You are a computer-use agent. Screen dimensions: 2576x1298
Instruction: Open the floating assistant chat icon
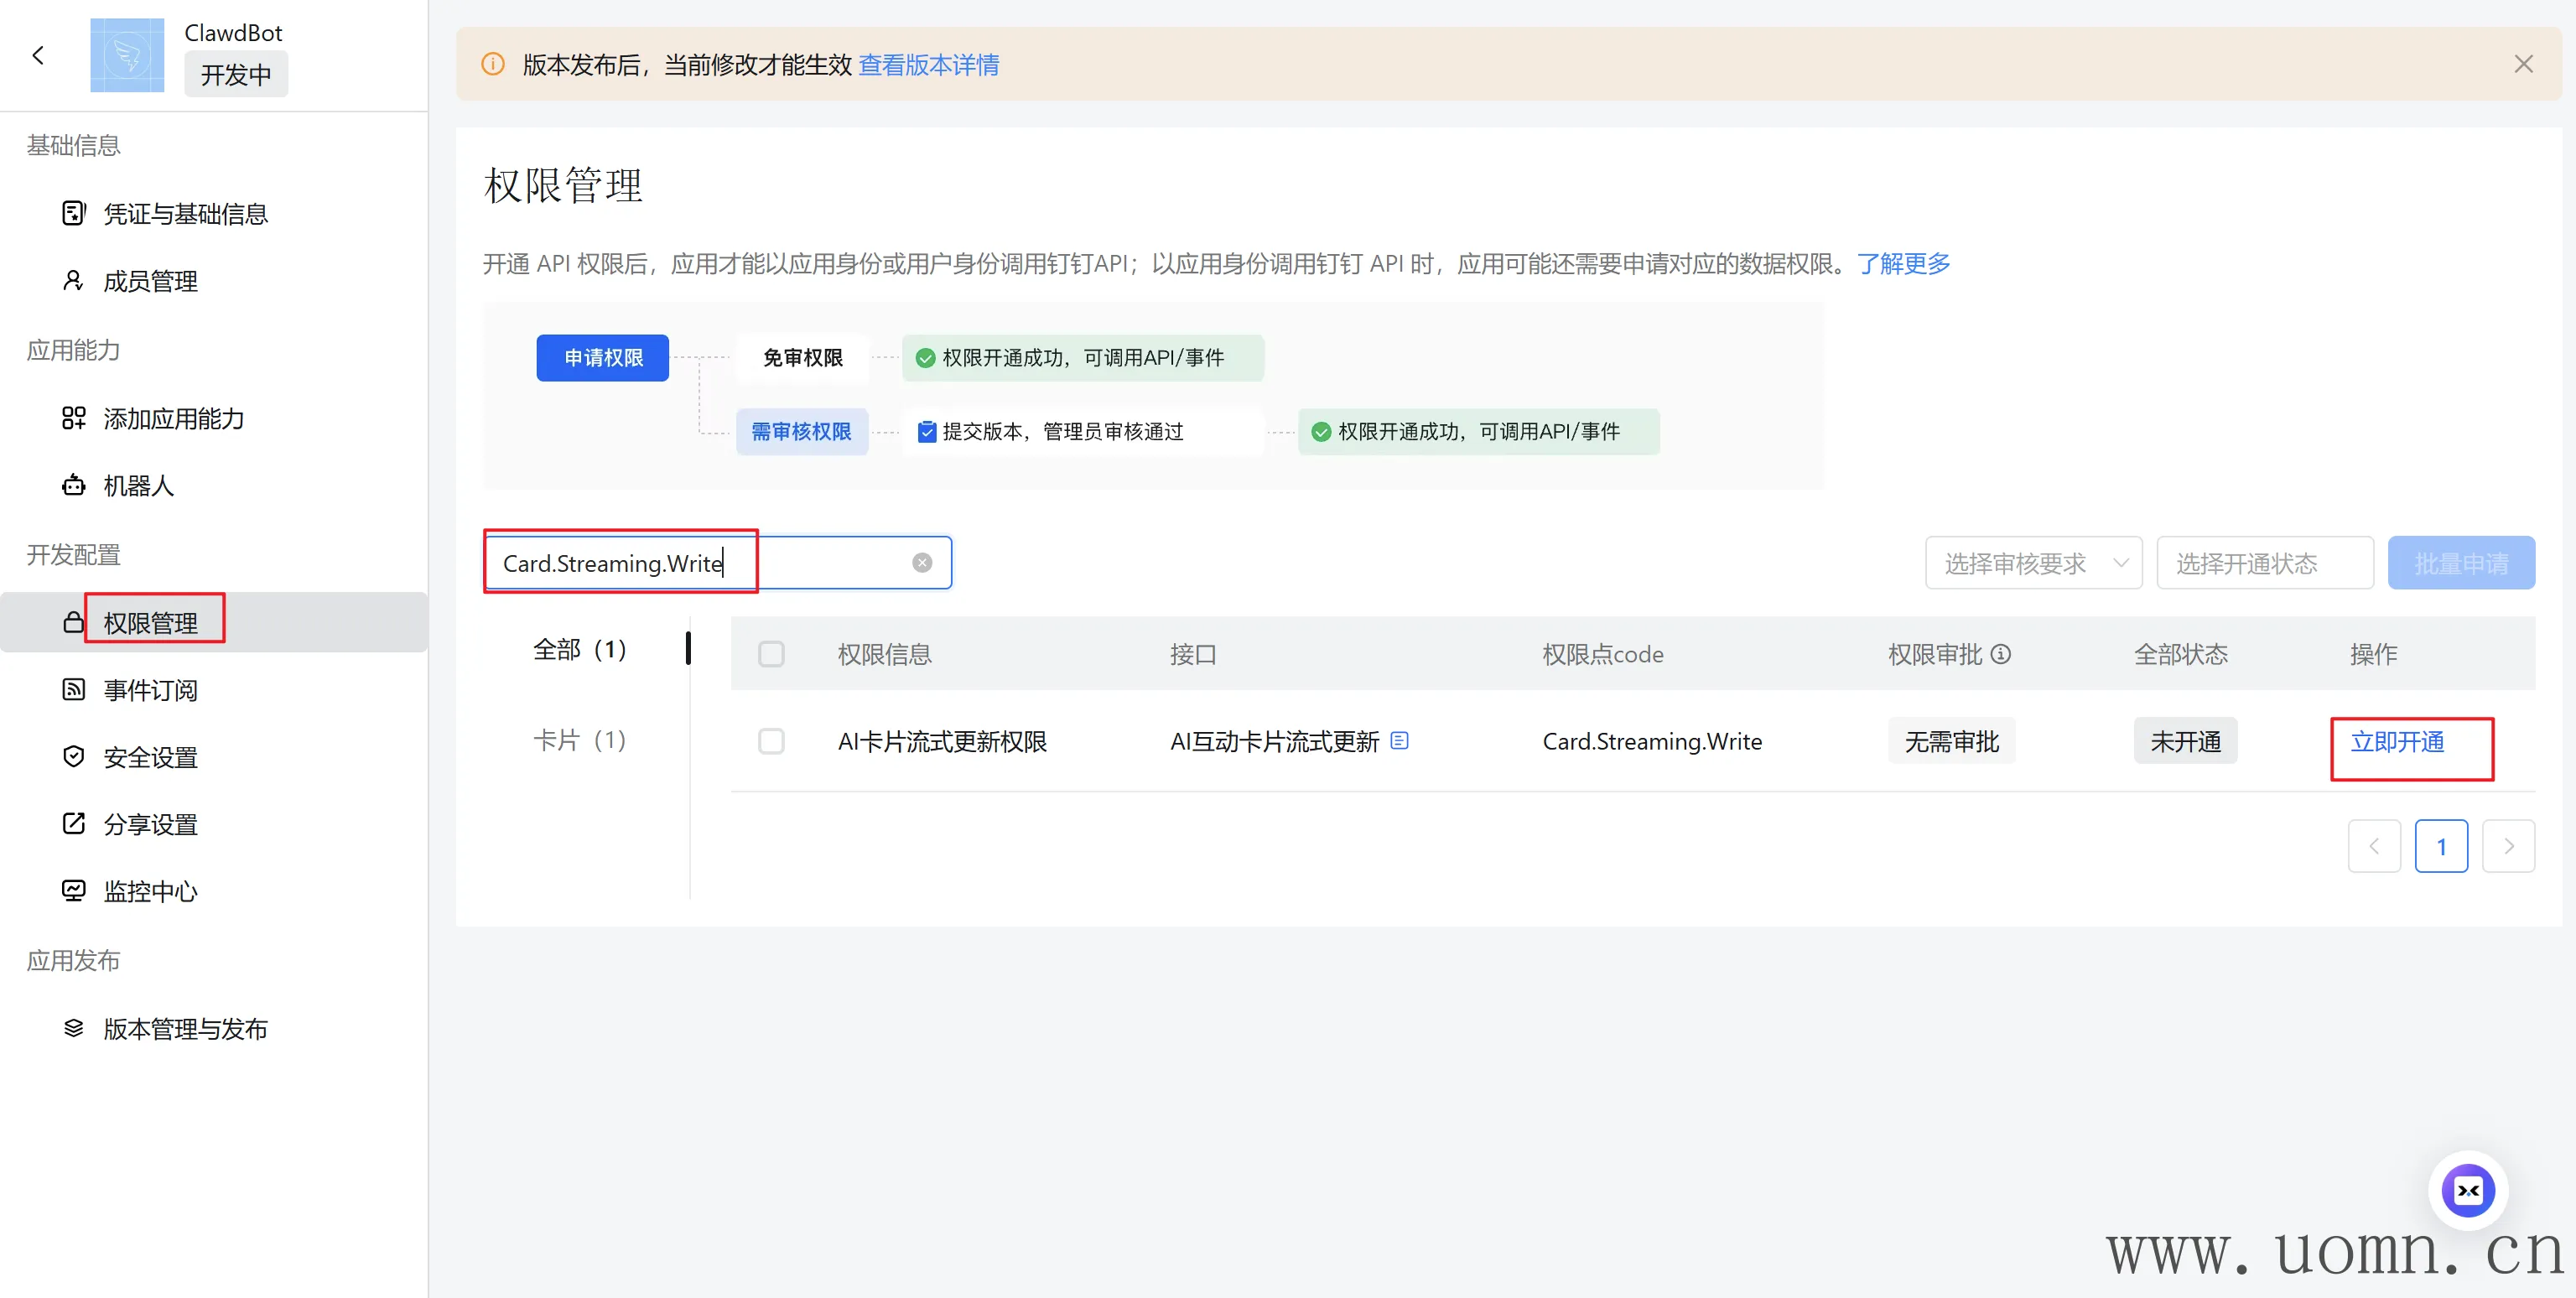click(2468, 1190)
